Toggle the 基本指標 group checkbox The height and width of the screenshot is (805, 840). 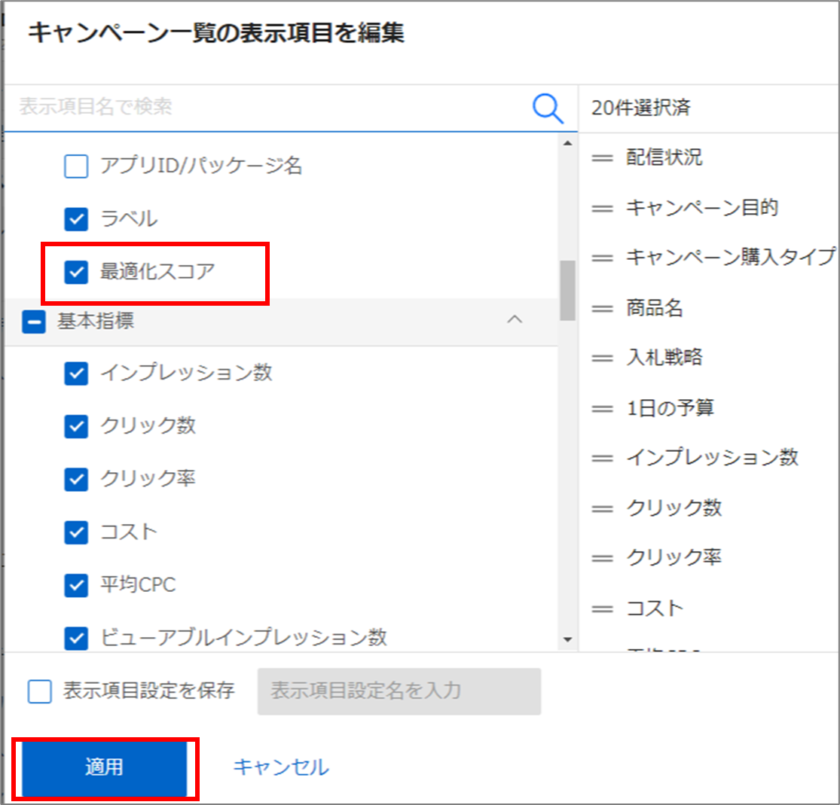coord(34,321)
